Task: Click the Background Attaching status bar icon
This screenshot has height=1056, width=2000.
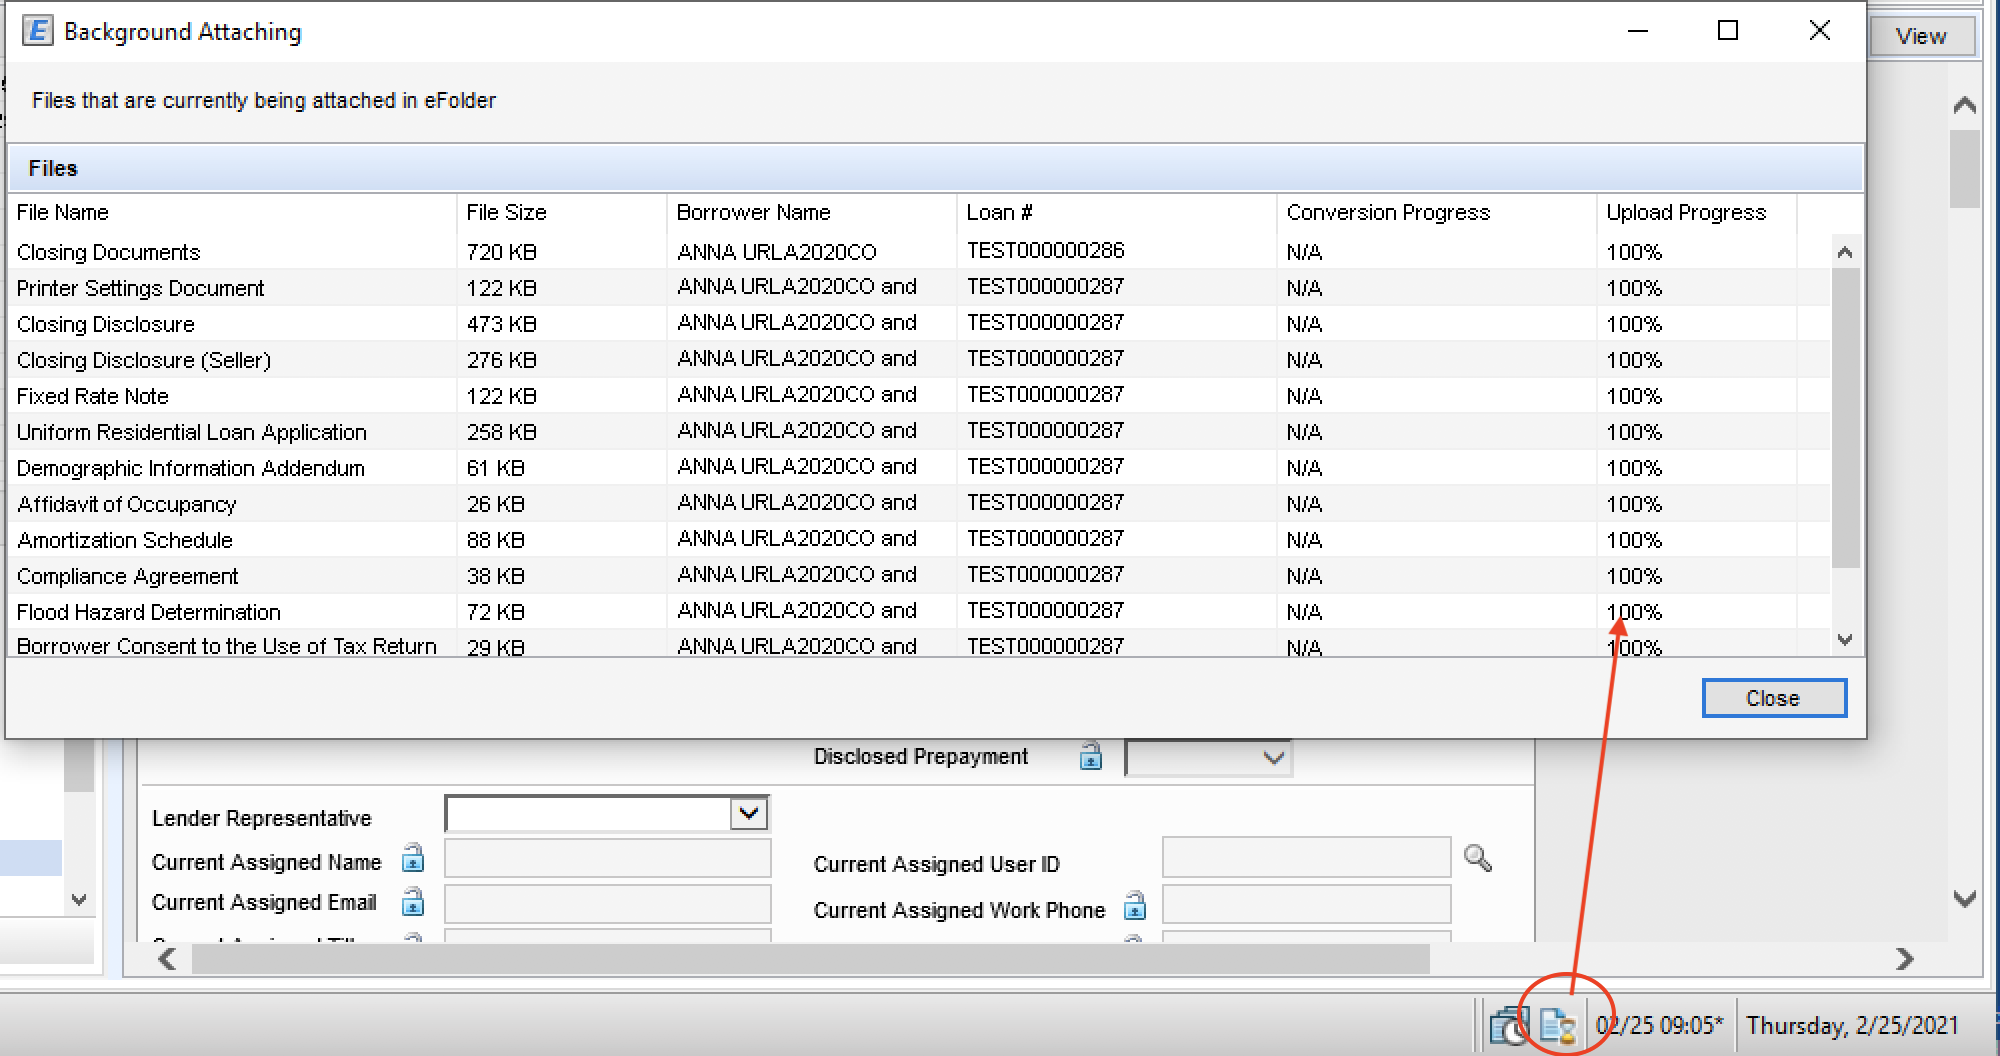Action: coord(1558,1026)
